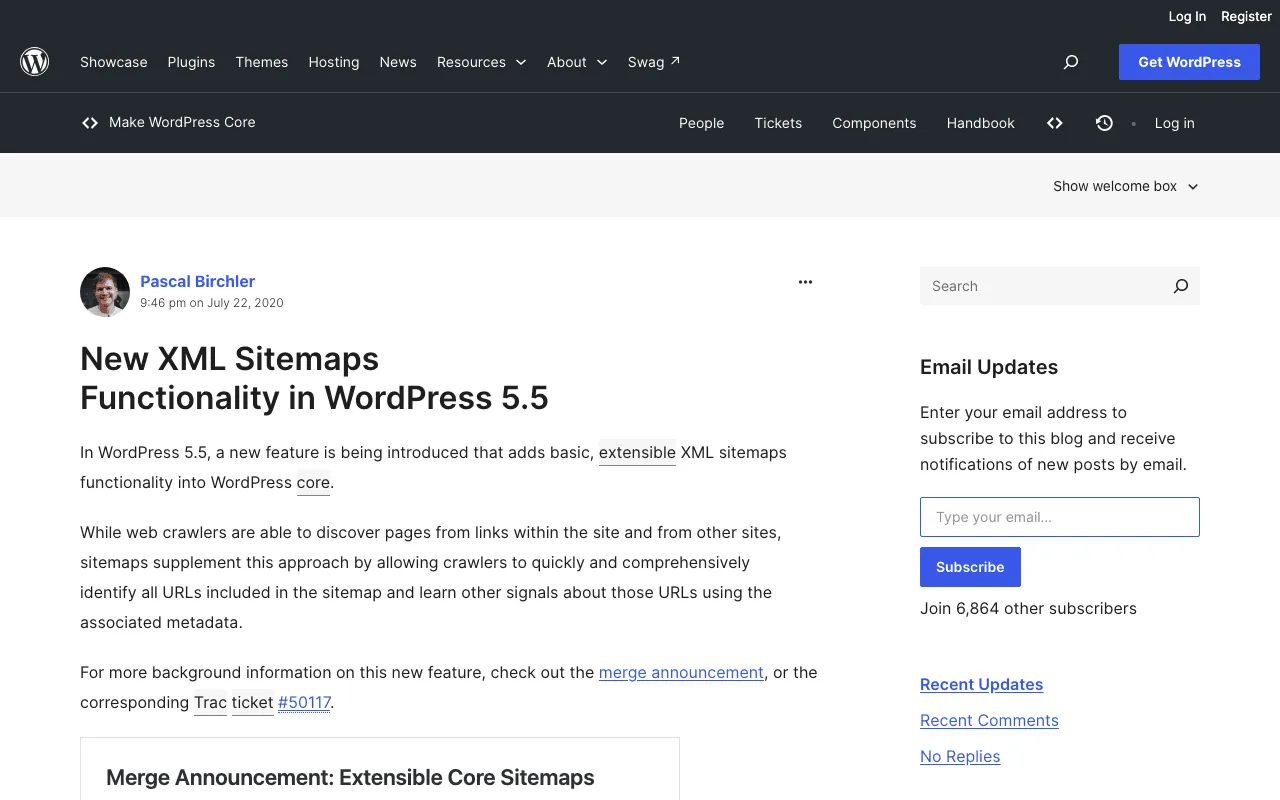The width and height of the screenshot is (1280, 800).
Task: Follow the merge announcement link
Action: coord(681,672)
